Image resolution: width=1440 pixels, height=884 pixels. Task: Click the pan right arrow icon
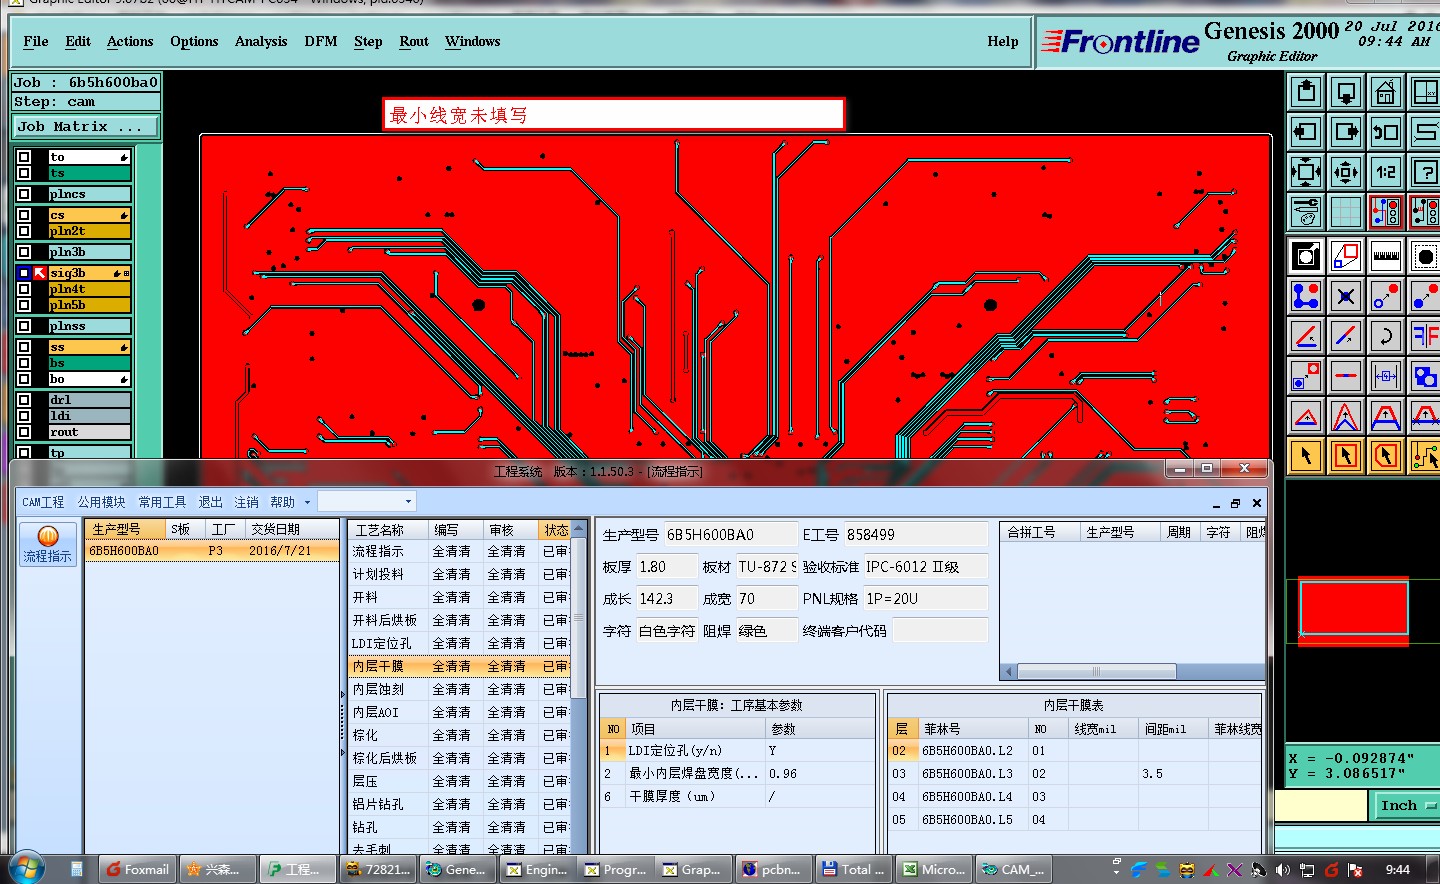coord(1346,132)
